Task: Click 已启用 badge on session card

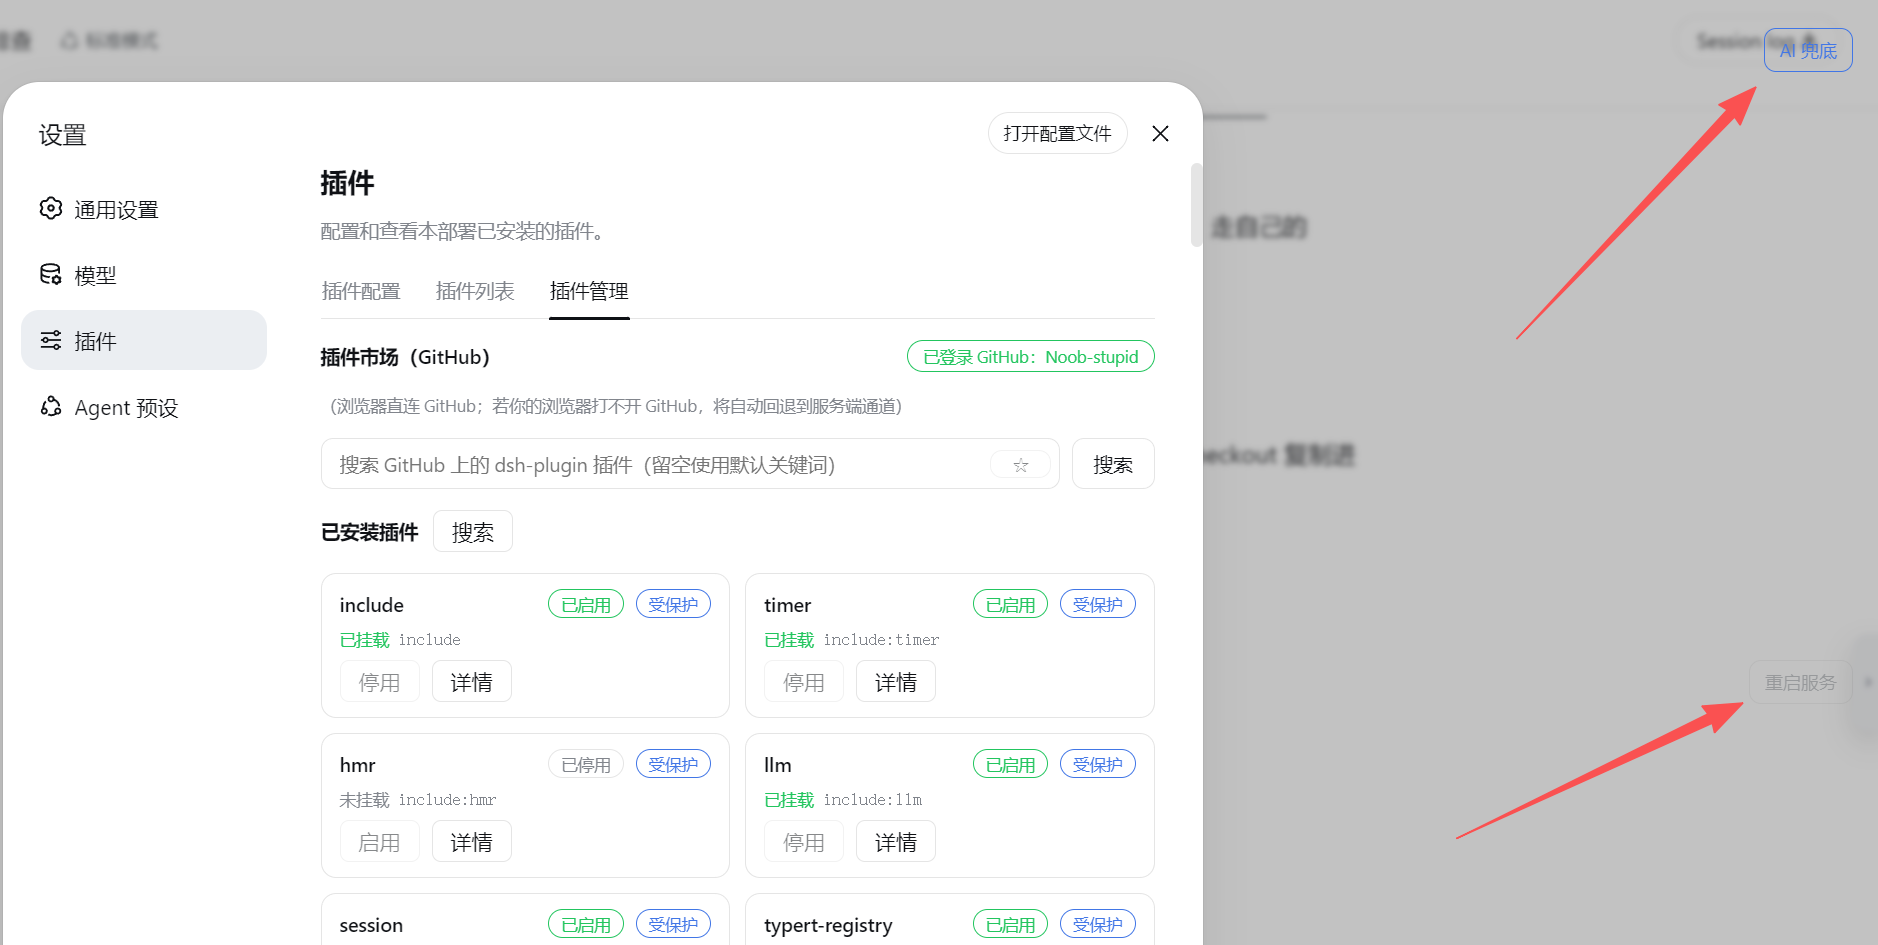Action: coord(586,924)
